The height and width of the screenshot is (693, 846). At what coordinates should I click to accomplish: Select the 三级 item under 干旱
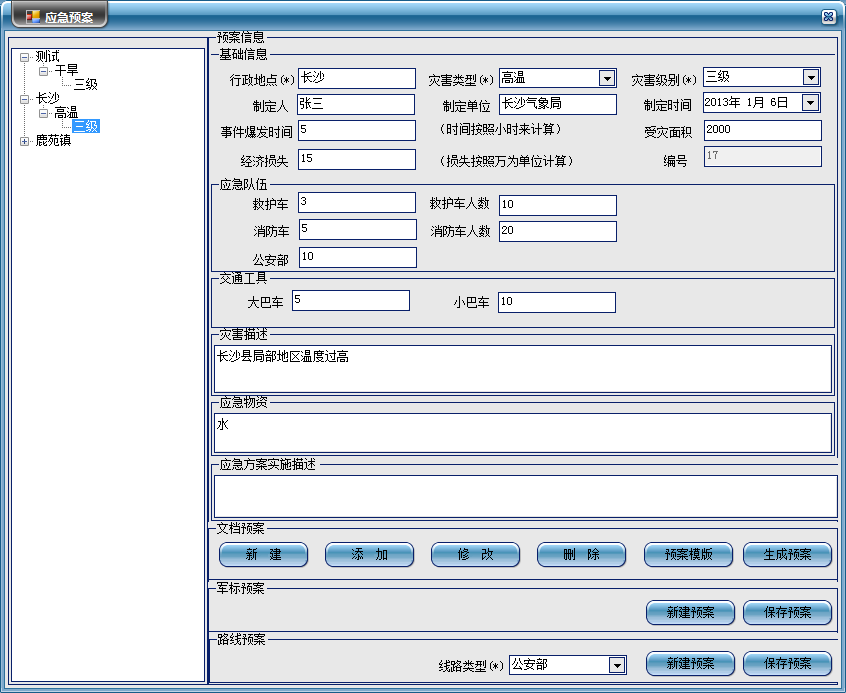coord(86,84)
